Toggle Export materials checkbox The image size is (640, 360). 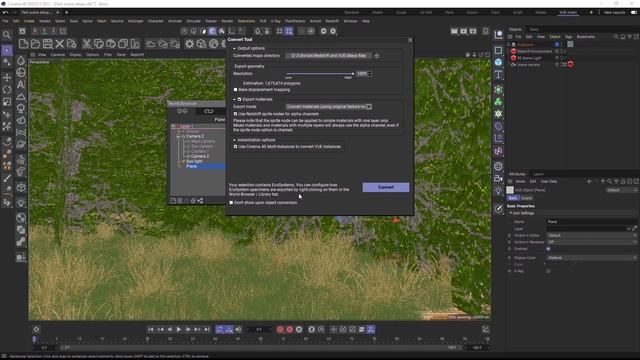[x=240, y=99]
